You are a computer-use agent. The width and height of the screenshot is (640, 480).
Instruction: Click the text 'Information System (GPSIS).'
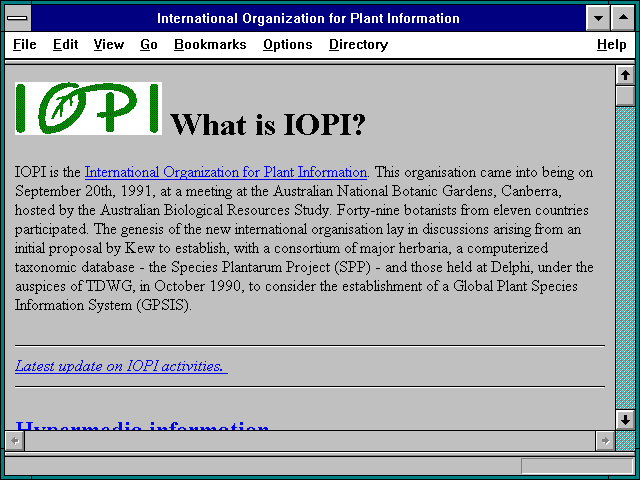(x=103, y=305)
